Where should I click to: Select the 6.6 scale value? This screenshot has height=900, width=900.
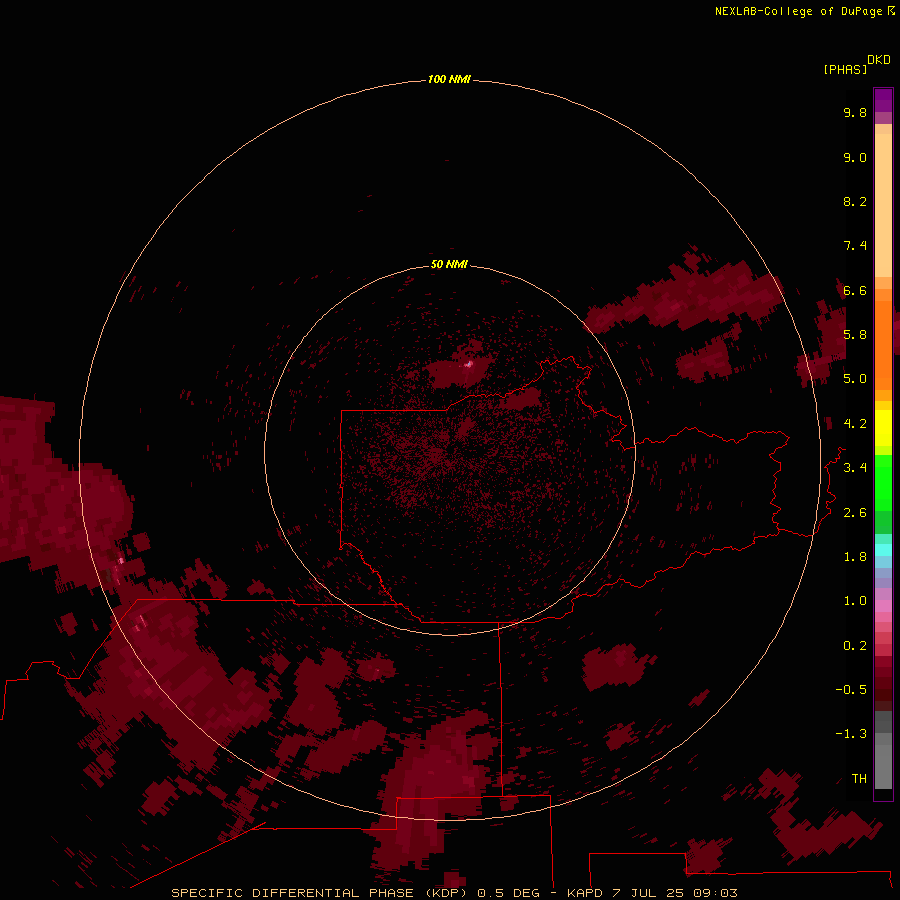tap(855, 290)
